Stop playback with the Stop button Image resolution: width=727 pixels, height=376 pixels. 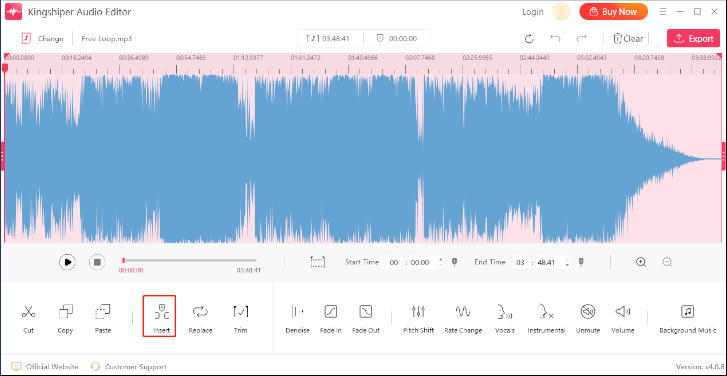(x=97, y=262)
